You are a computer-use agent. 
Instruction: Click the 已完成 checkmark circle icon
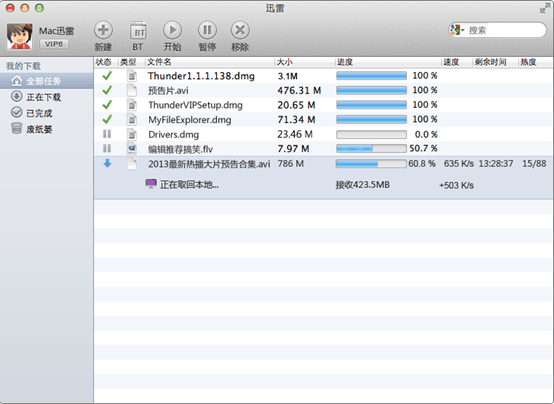point(17,112)
